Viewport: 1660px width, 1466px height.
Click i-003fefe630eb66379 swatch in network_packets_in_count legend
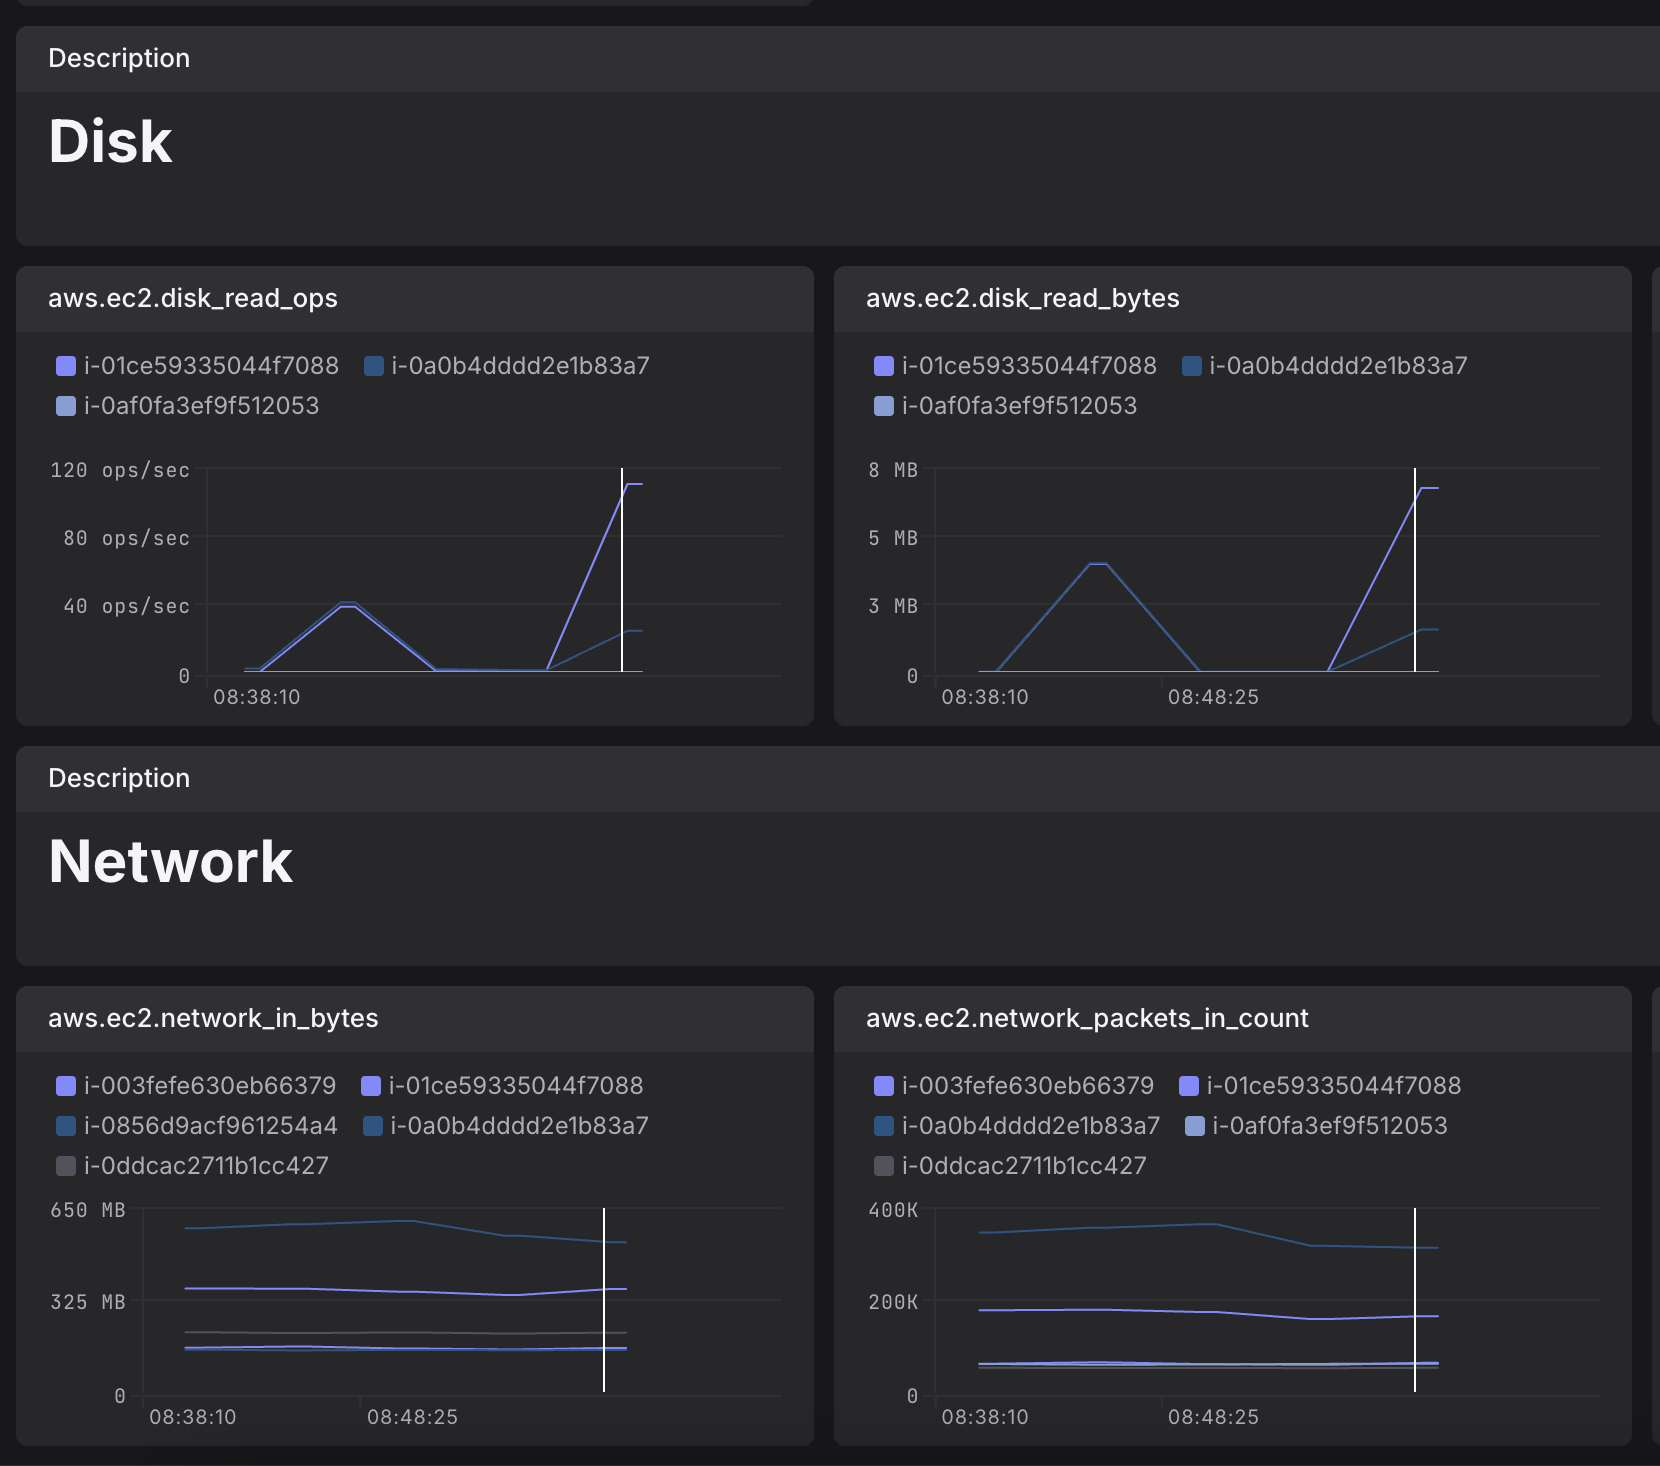[x=883, y=1086]
